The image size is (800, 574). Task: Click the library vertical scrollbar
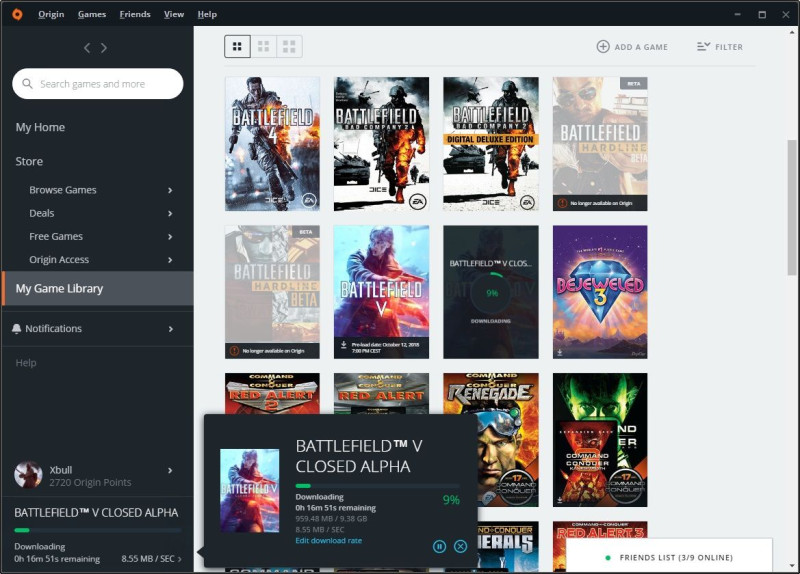pos(792,206)
